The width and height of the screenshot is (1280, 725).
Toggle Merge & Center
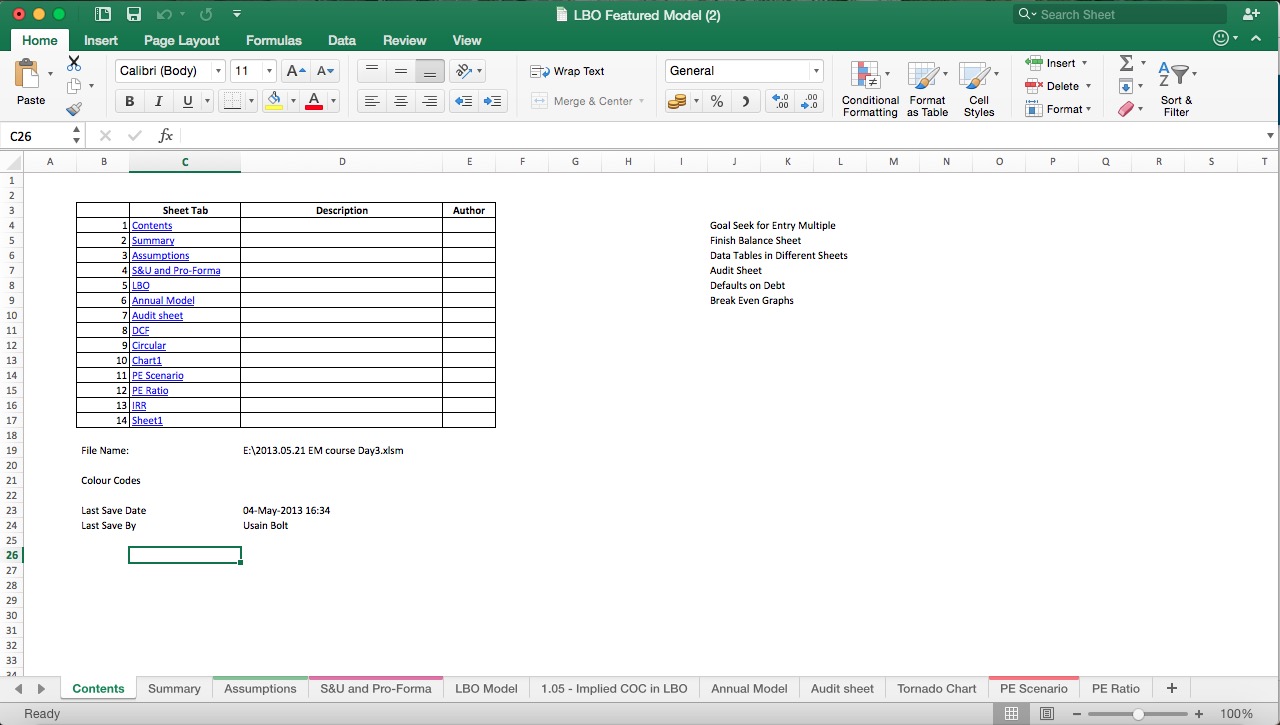(588, 101)
